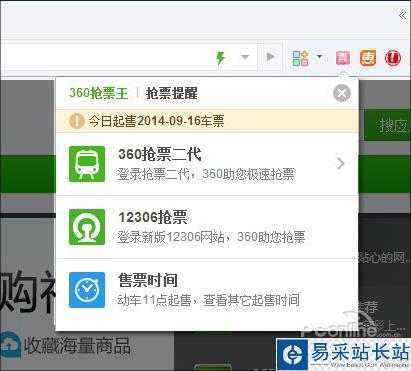Click the green railway logo for 12306抢票
The image size is (411, 371).
click(87, 227)
